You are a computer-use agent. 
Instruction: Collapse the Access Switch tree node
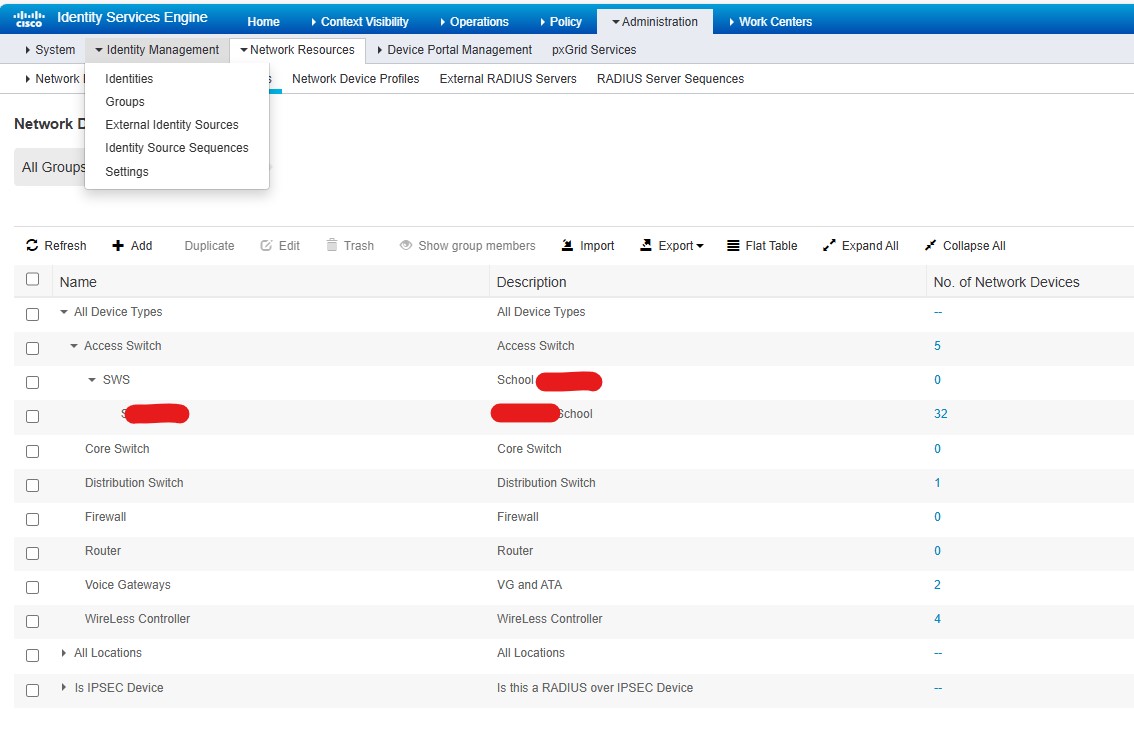pos(74,346)
